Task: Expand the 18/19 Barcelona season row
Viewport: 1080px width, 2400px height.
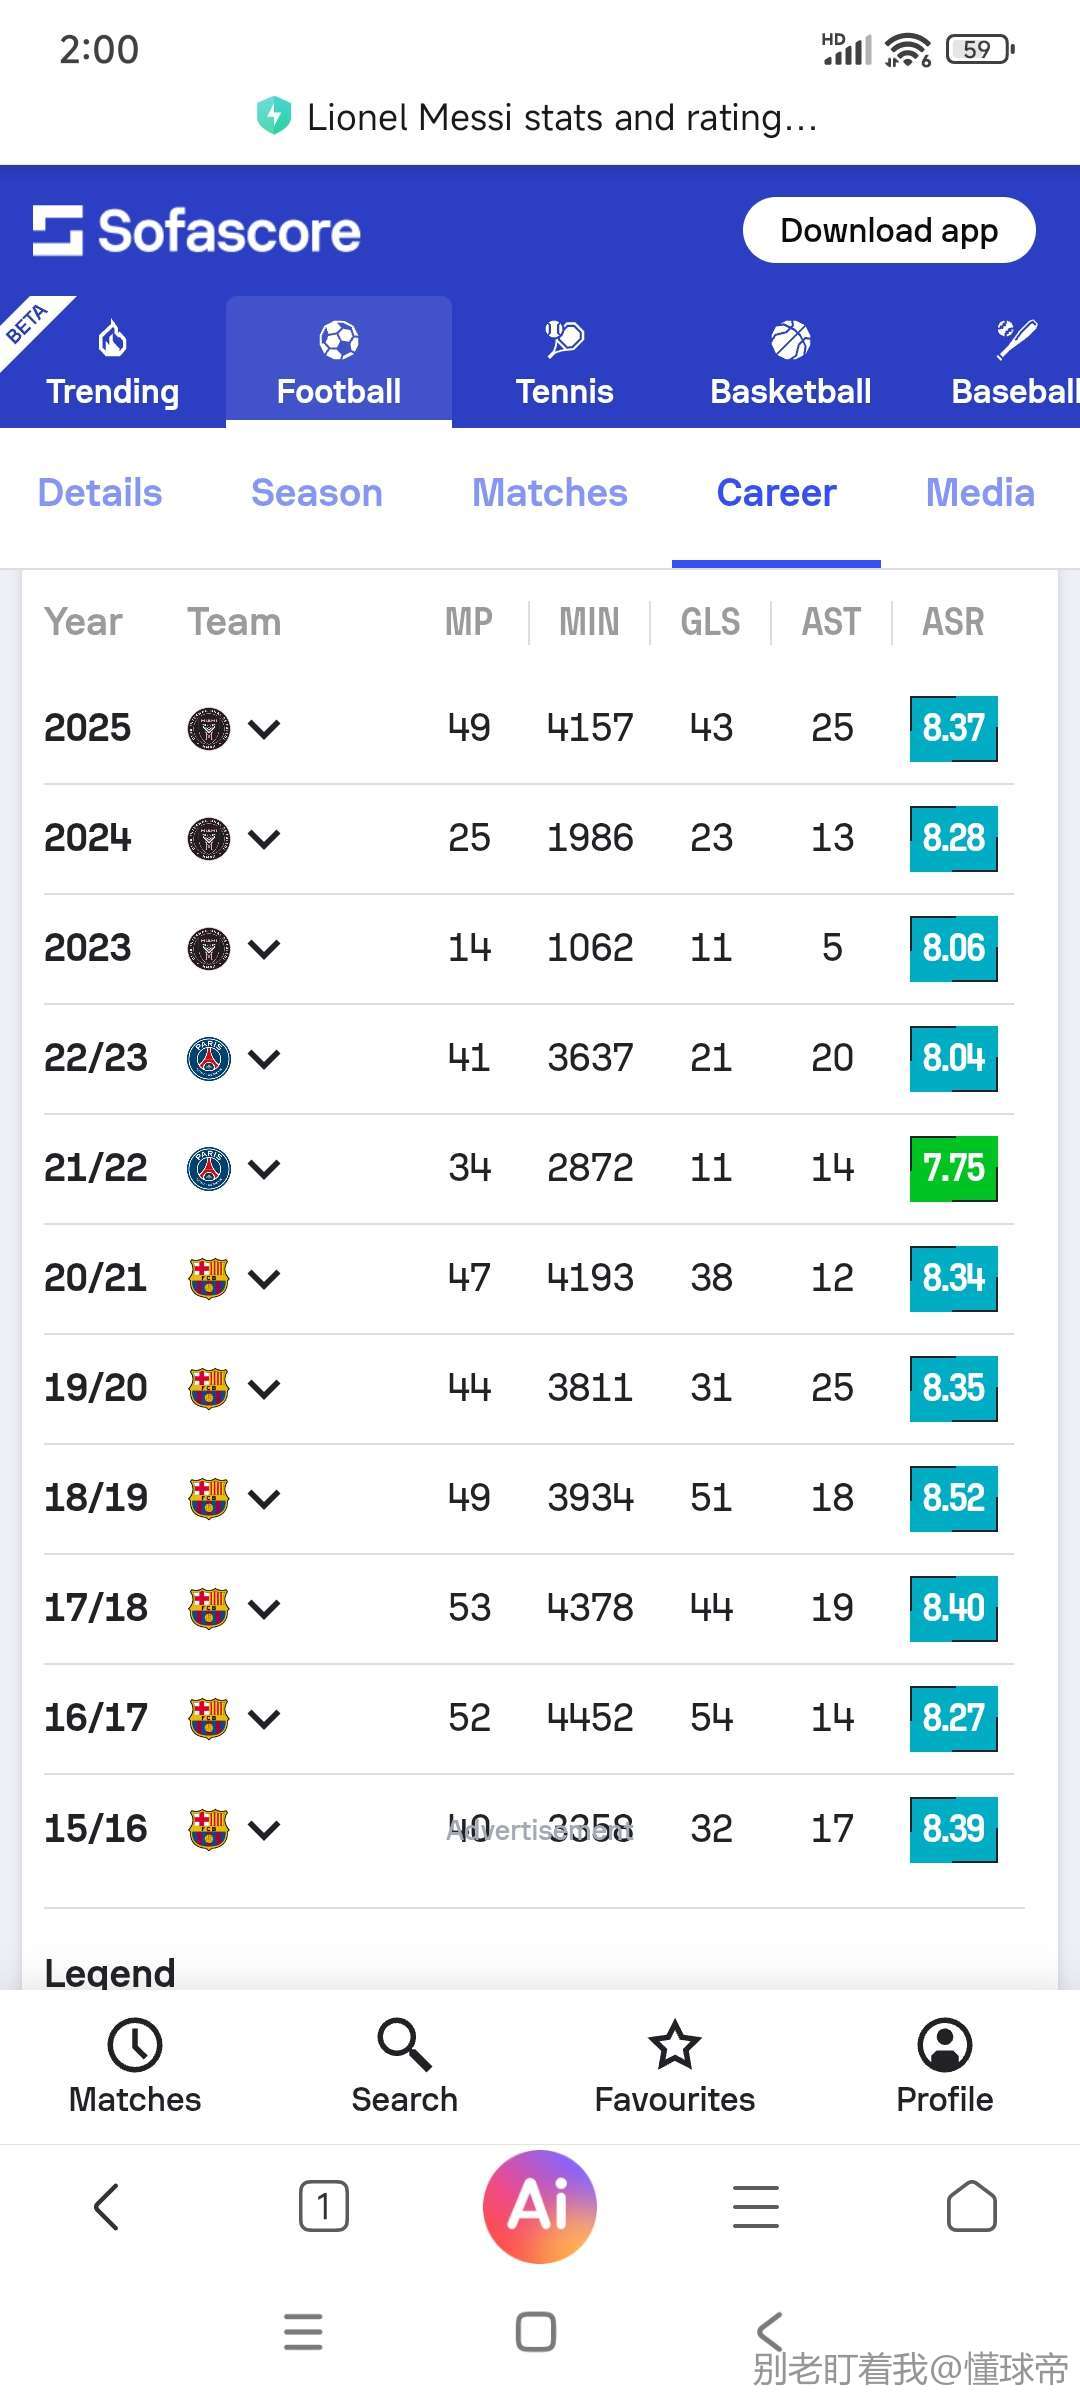Action: pos(264,1499)
